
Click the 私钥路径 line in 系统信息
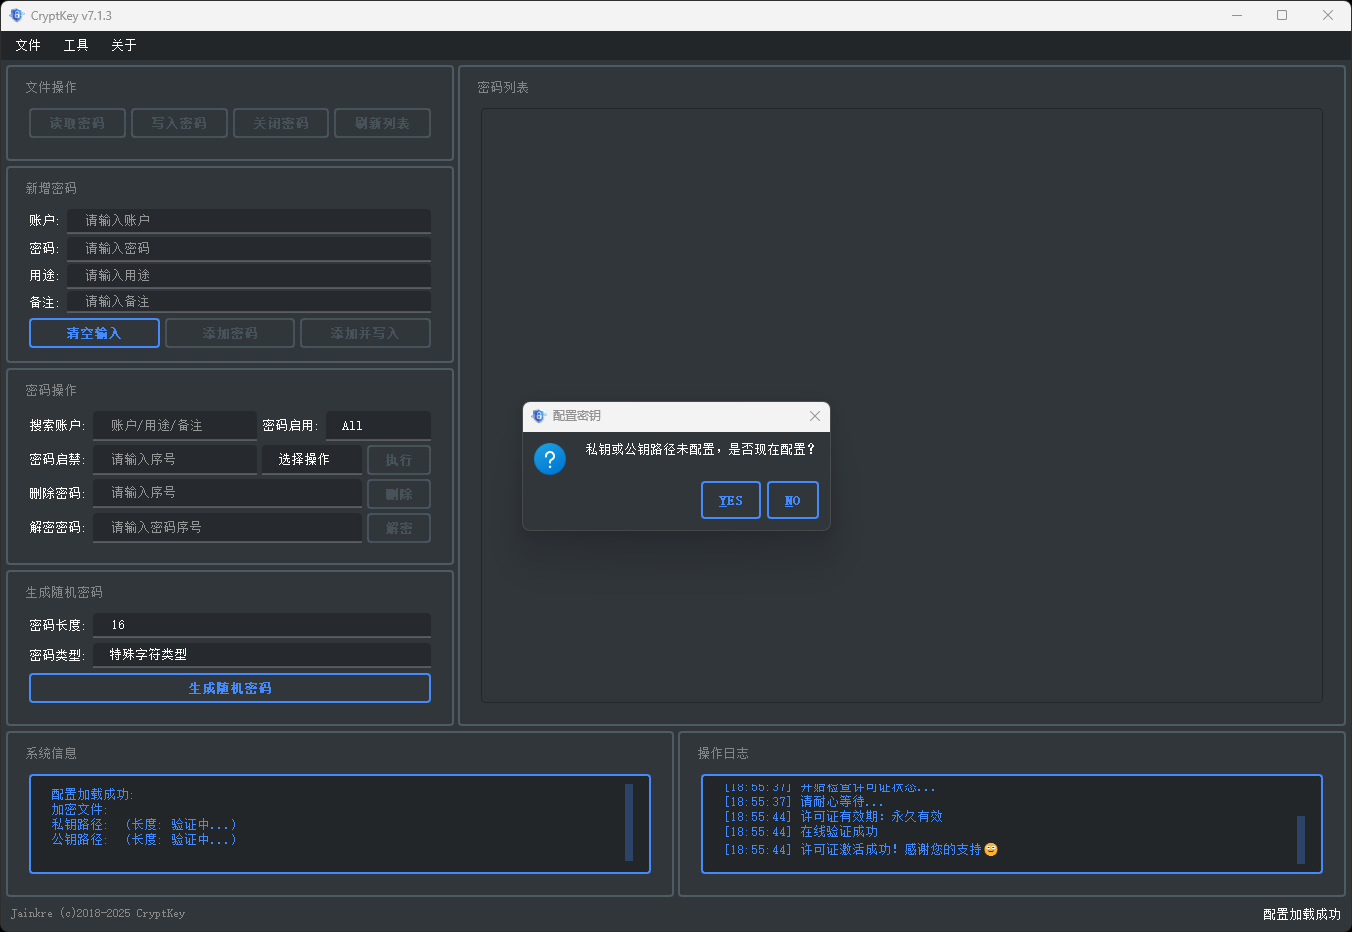[x=144, y=825]
